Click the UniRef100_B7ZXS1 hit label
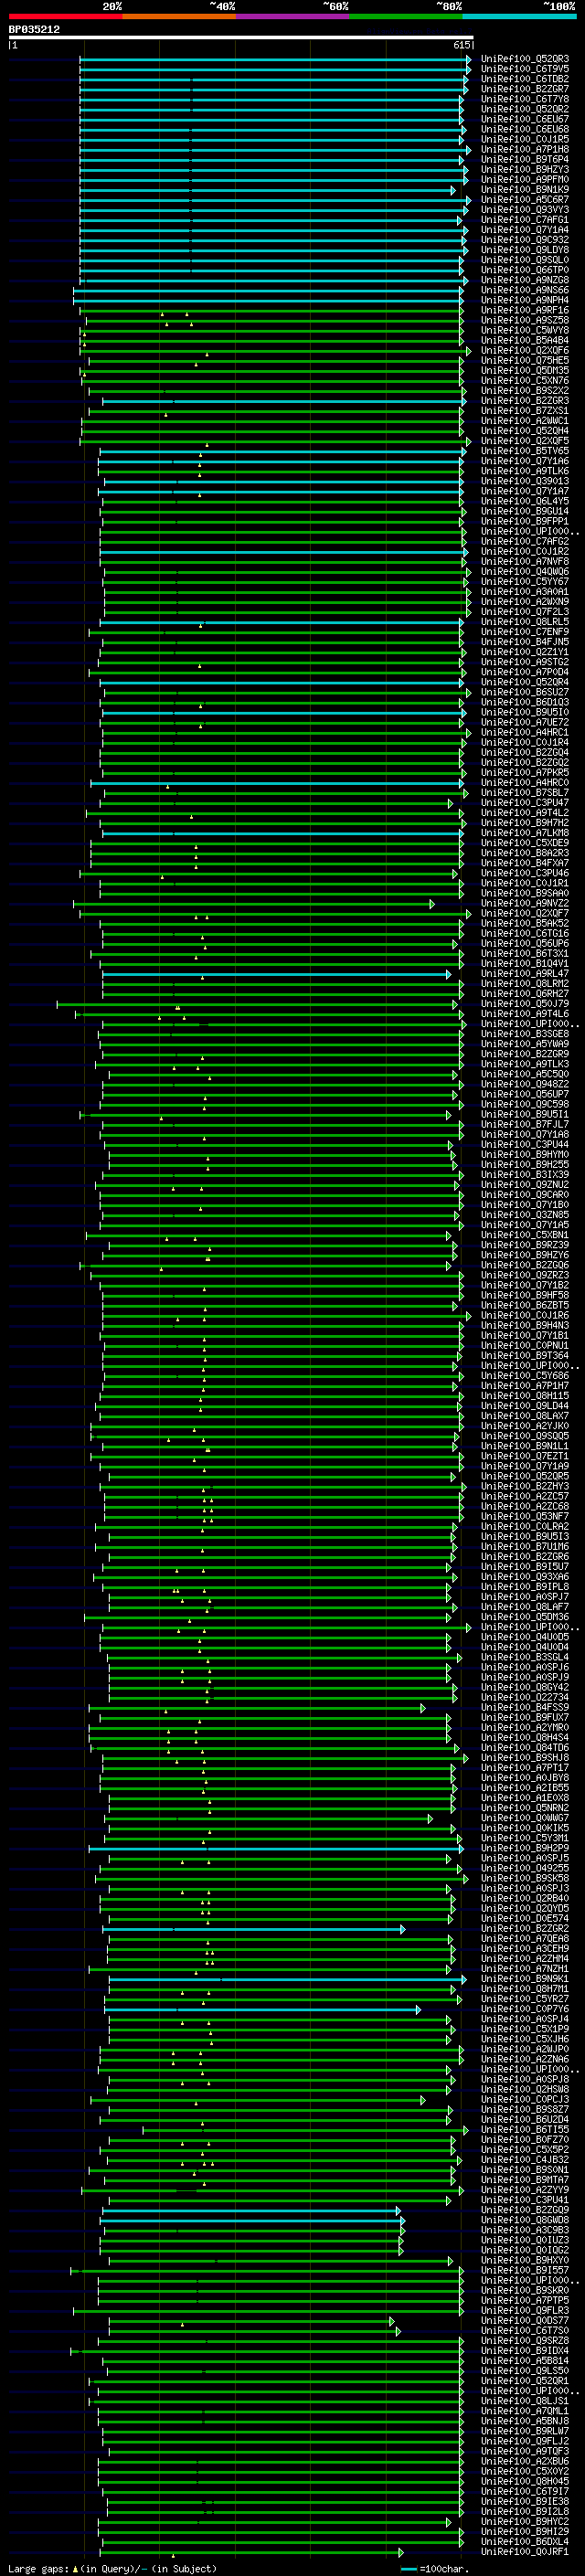585x2576 pixels. coord(525,411)
